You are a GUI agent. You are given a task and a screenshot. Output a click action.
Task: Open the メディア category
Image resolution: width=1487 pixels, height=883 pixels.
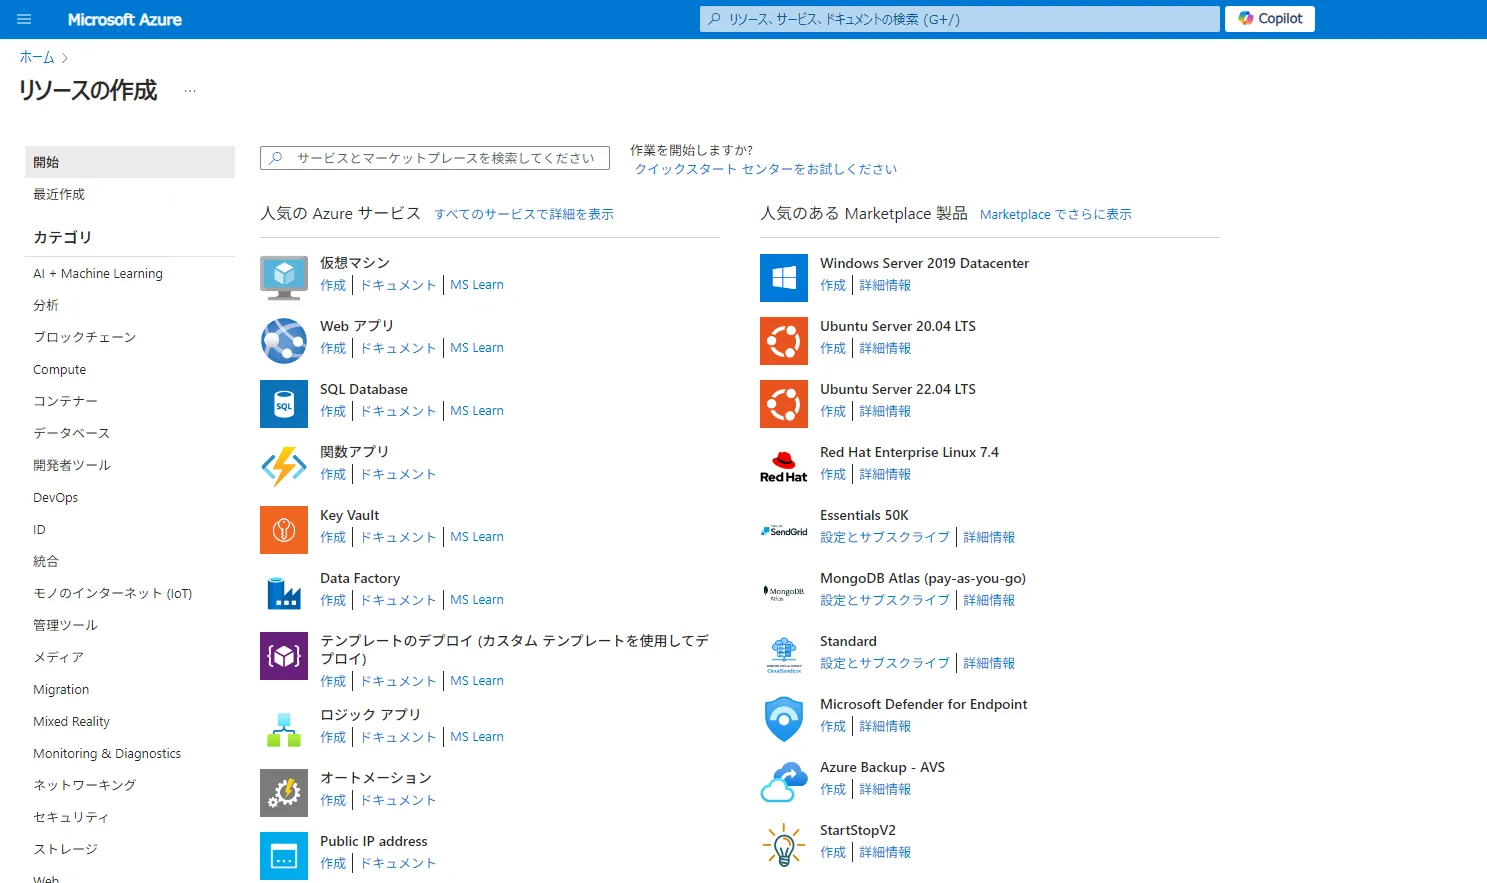point(59,657)
